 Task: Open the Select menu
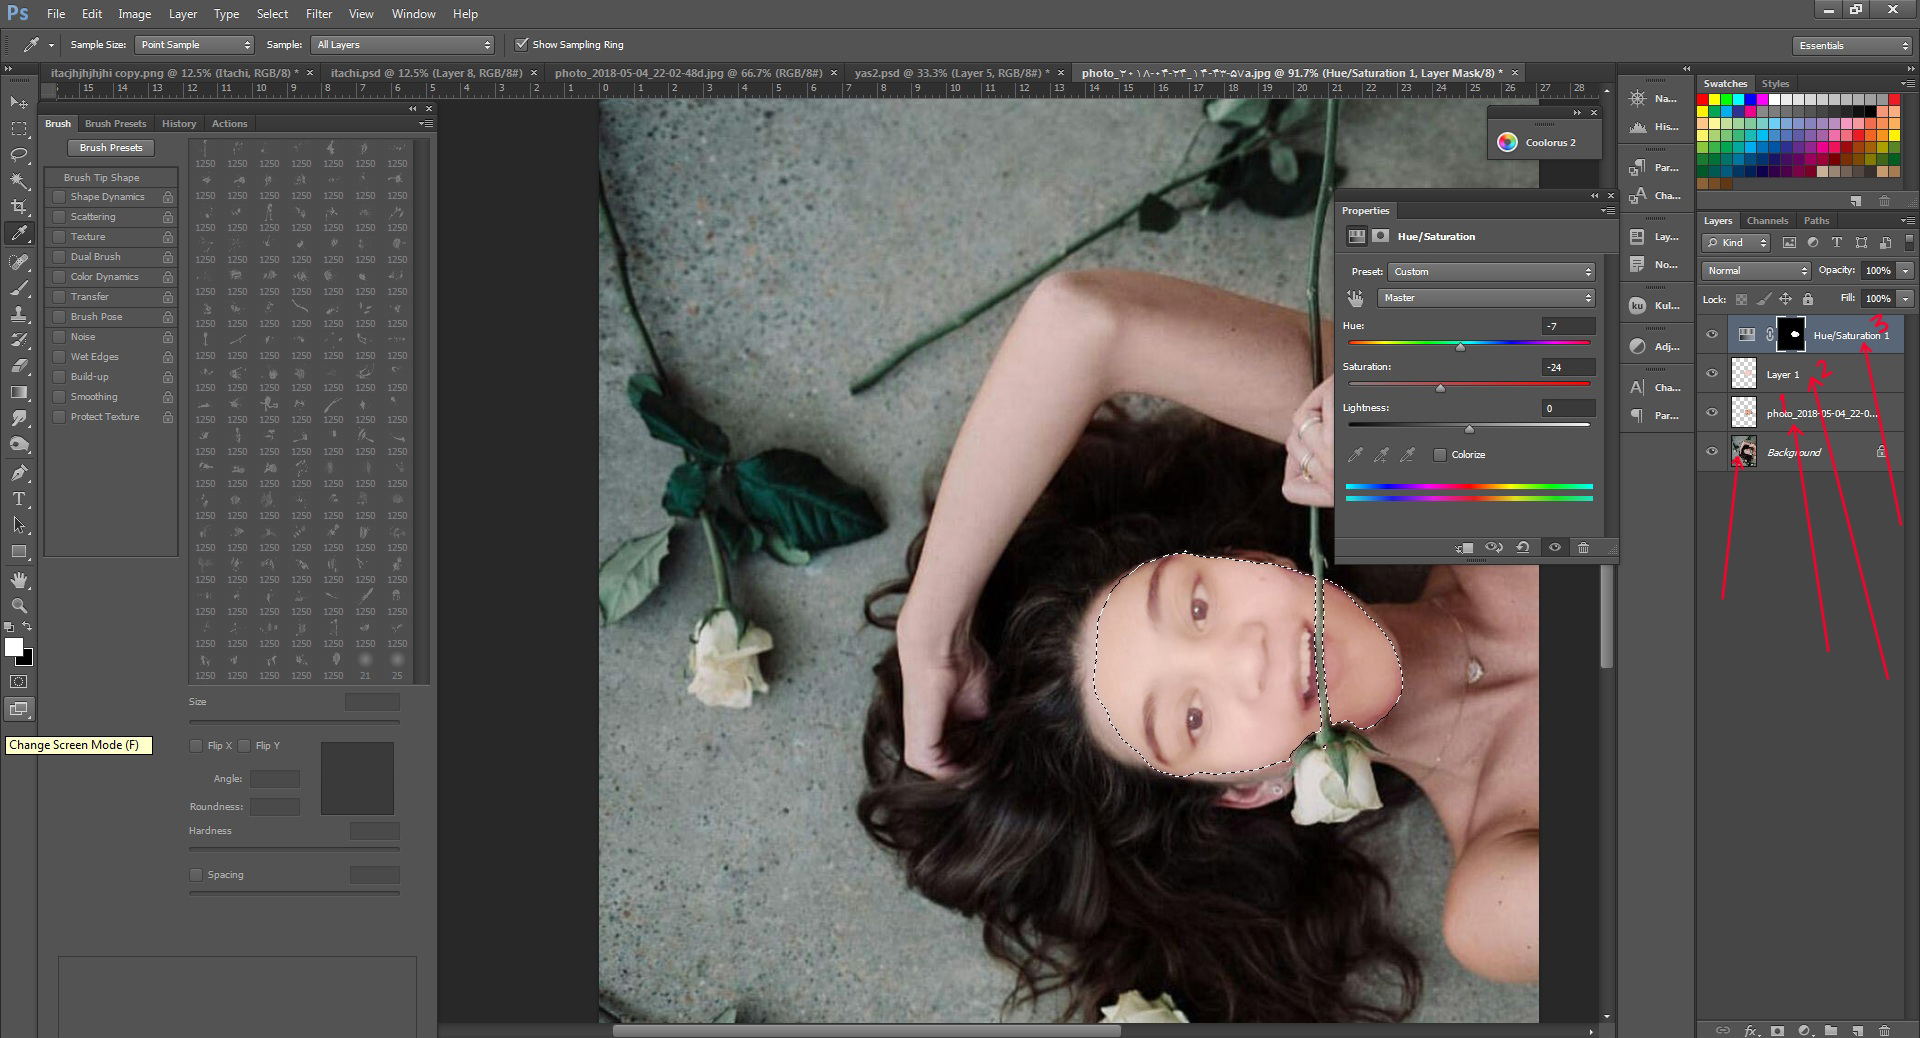click(x=272, y=14)
